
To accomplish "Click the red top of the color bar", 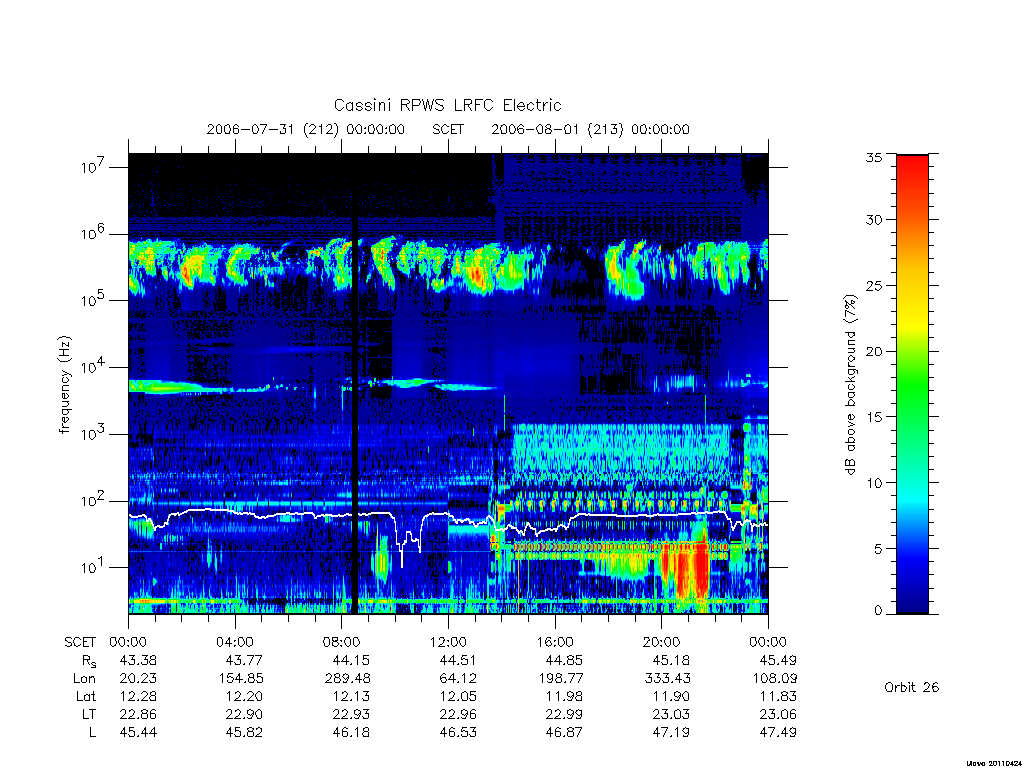I will point(912,170).
